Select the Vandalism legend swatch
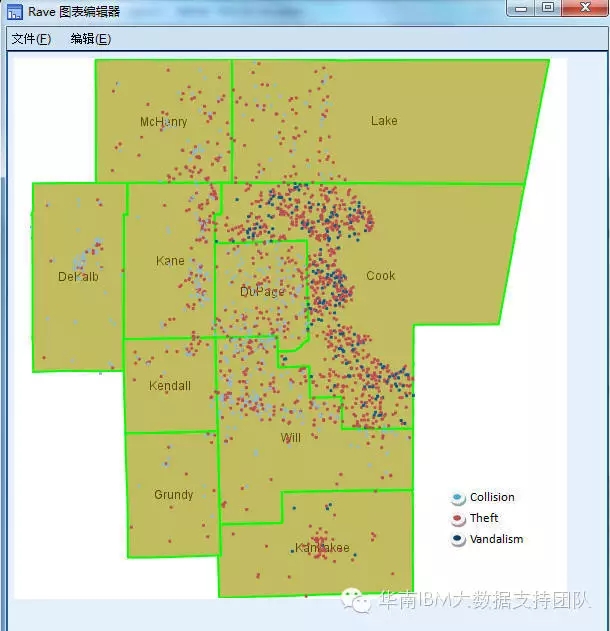610x631 pixels. point(457,539)
